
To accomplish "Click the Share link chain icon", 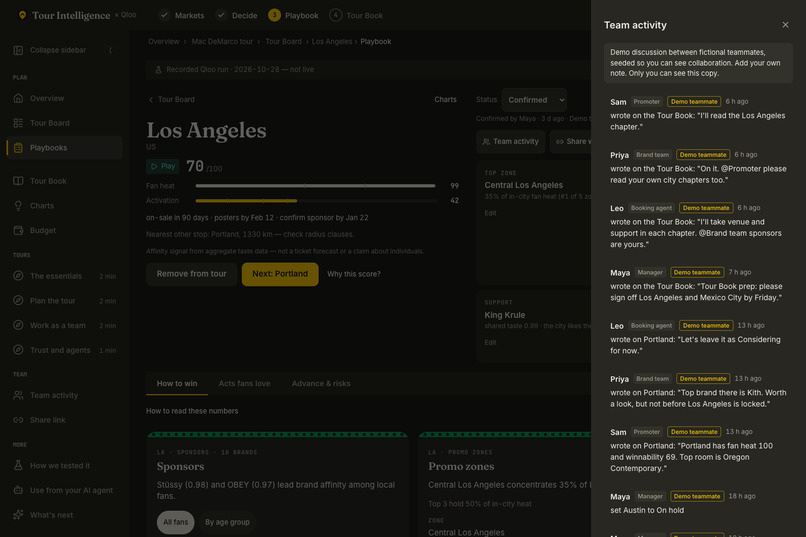I will point(19,420).
